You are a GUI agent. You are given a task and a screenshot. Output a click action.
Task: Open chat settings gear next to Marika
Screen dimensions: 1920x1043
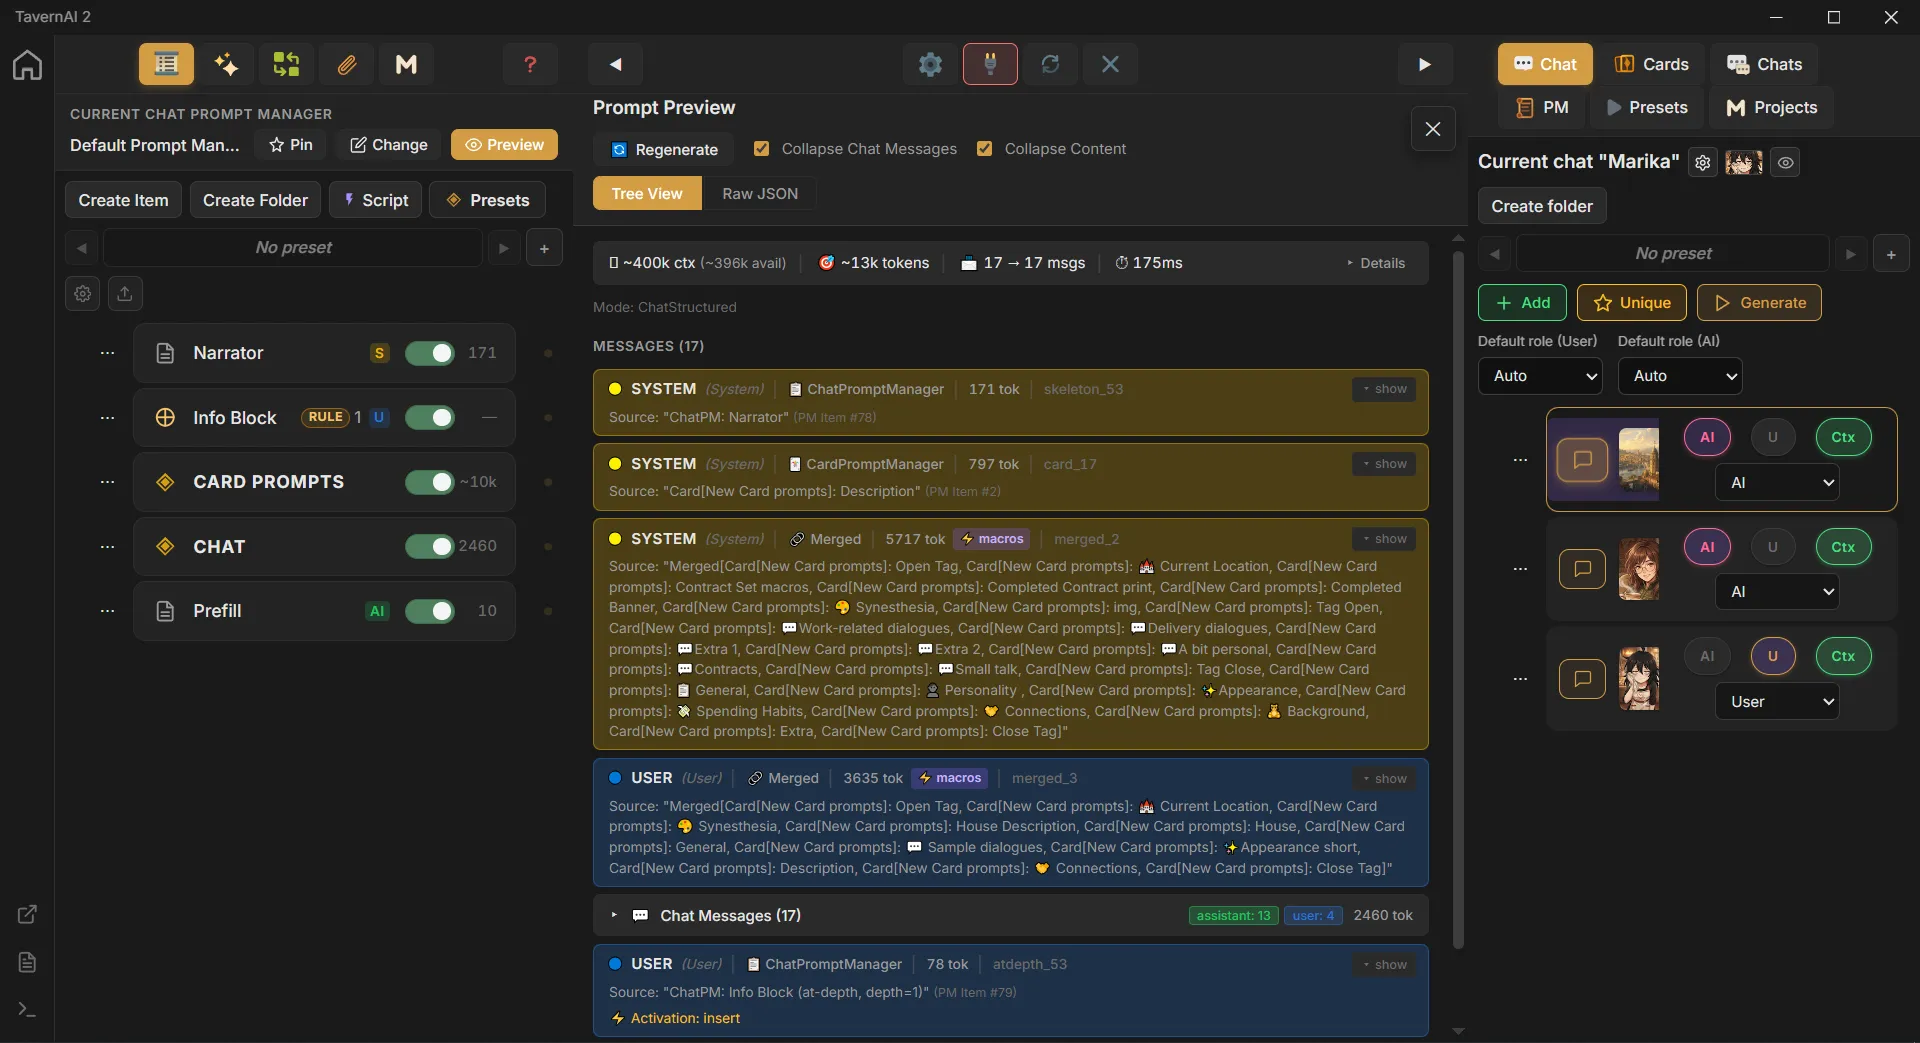point(1703,162)
